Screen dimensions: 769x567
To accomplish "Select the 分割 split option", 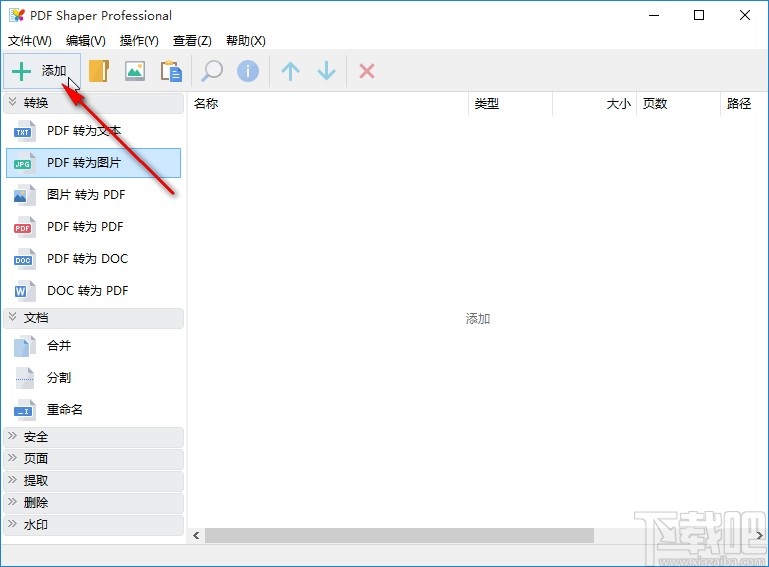I will 94,378.
